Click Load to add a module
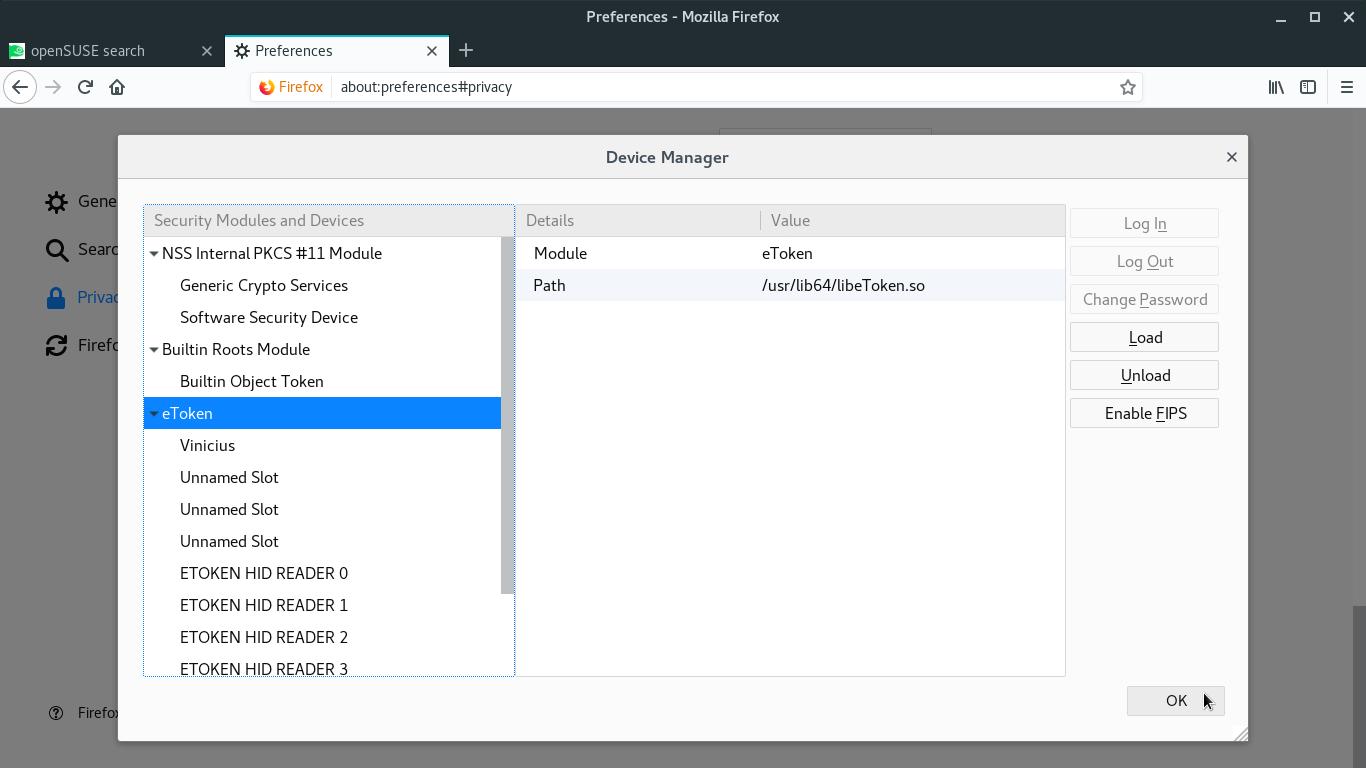 (1144, 338)
